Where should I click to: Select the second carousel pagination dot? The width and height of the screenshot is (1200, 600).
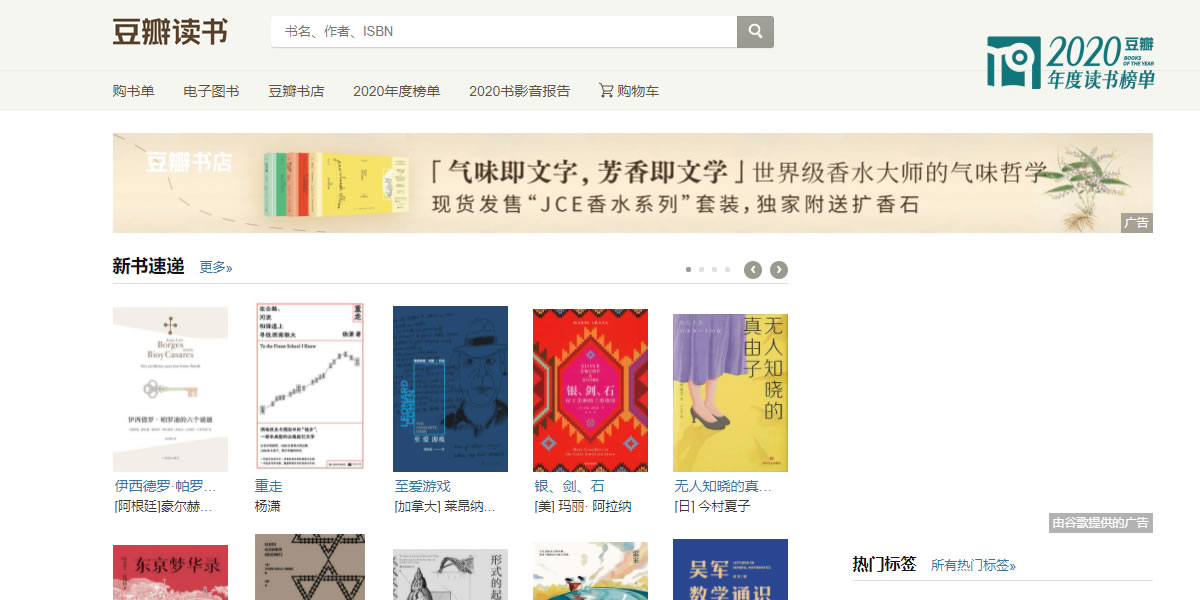(701, 269)
